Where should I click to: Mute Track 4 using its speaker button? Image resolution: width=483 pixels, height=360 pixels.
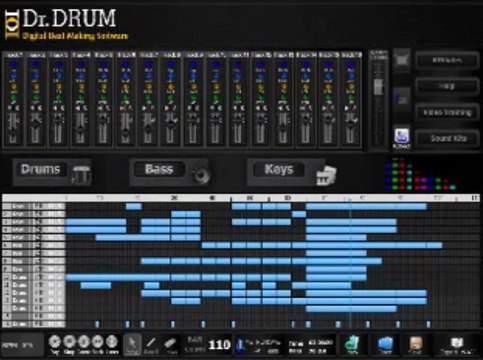point(78,108)
